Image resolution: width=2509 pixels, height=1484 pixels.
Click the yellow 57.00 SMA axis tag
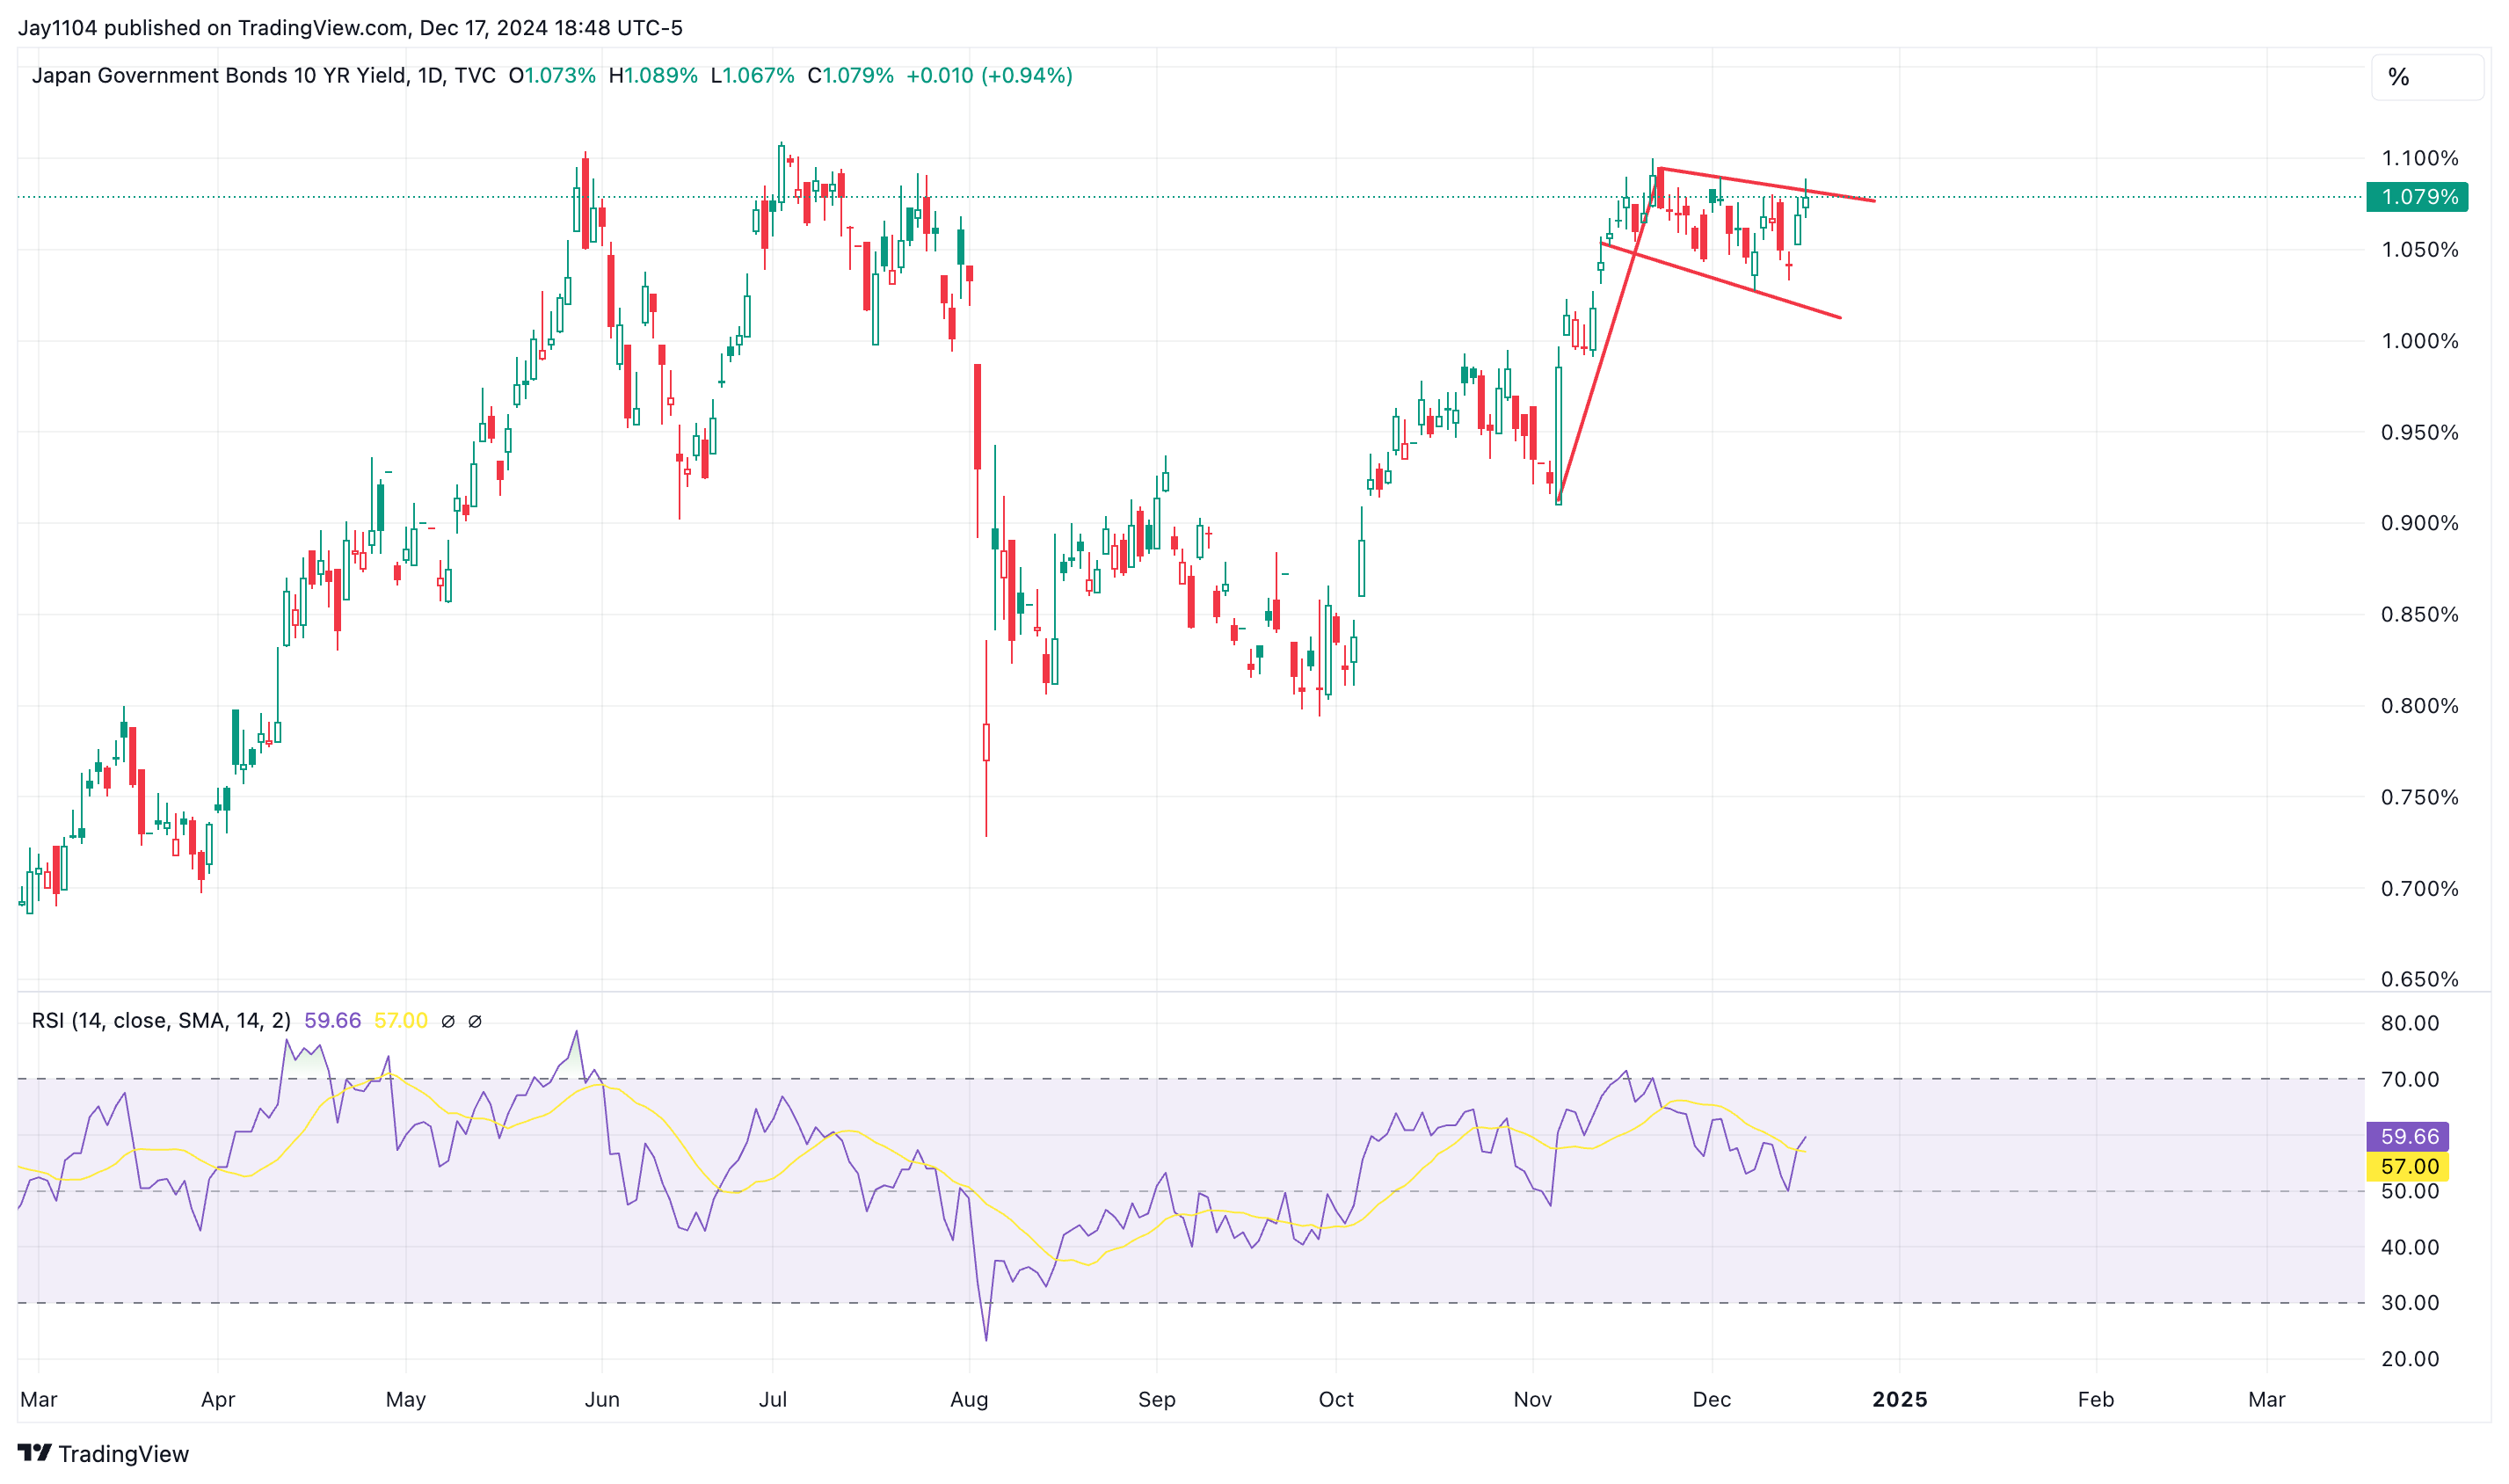[2408, 1166]
